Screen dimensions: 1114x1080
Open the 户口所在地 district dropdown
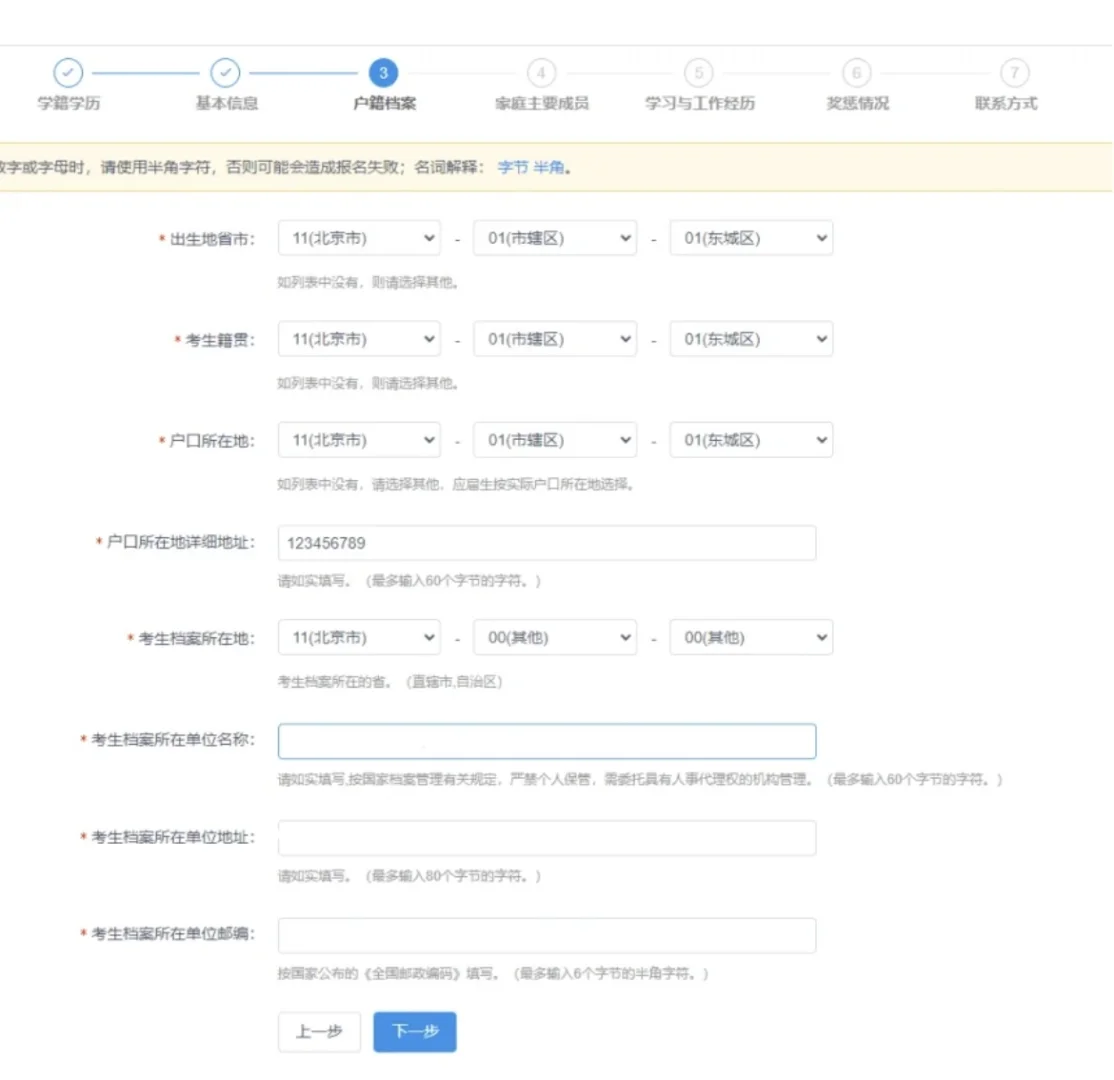pyautogui.click(x=750, y=439)
